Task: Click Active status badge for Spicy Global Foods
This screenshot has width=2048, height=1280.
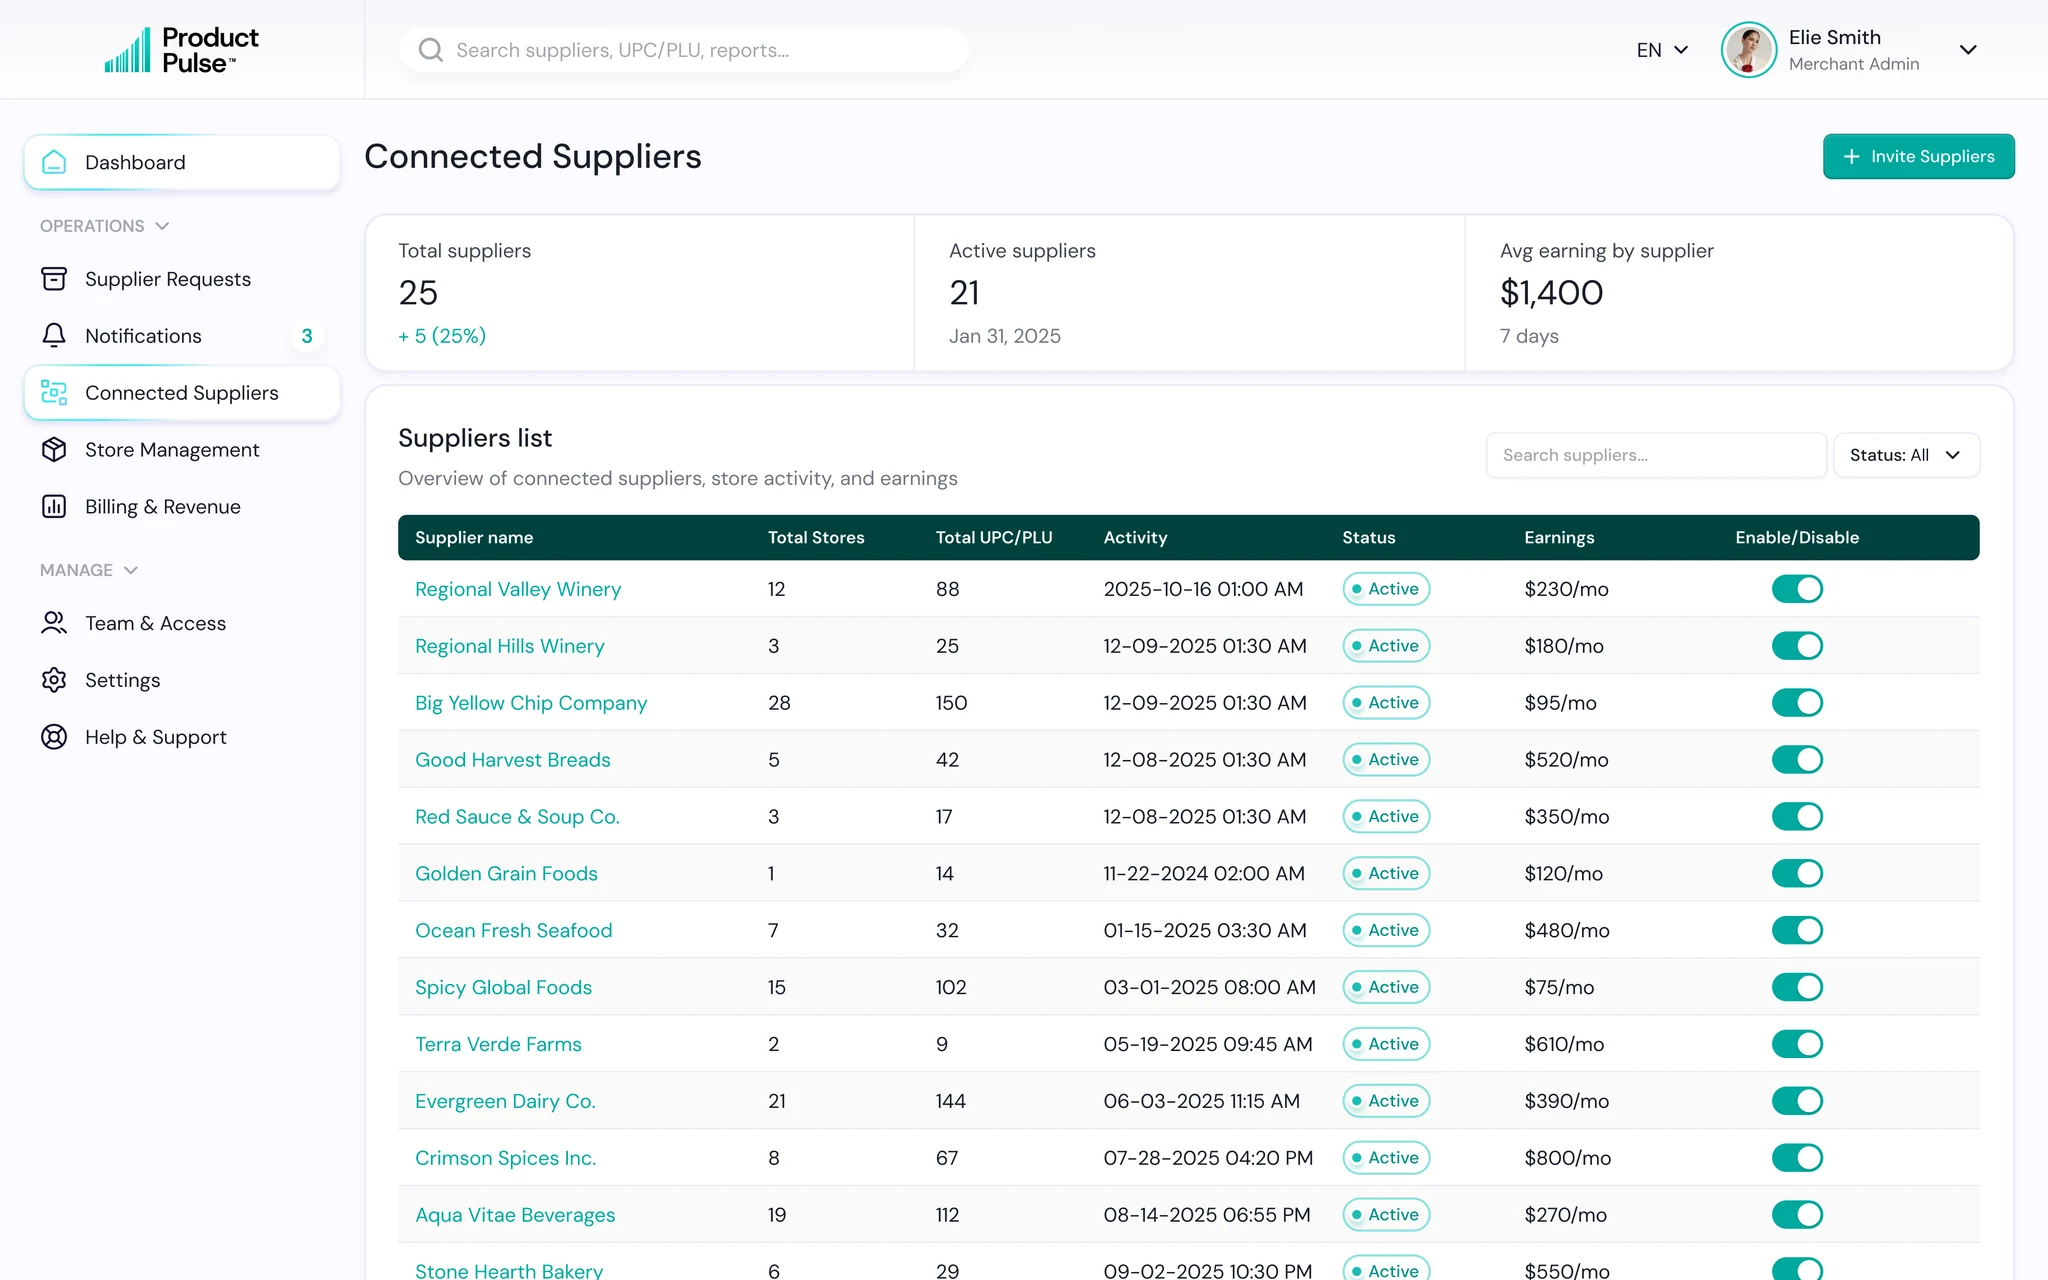Action: (x=1386, y=988)
